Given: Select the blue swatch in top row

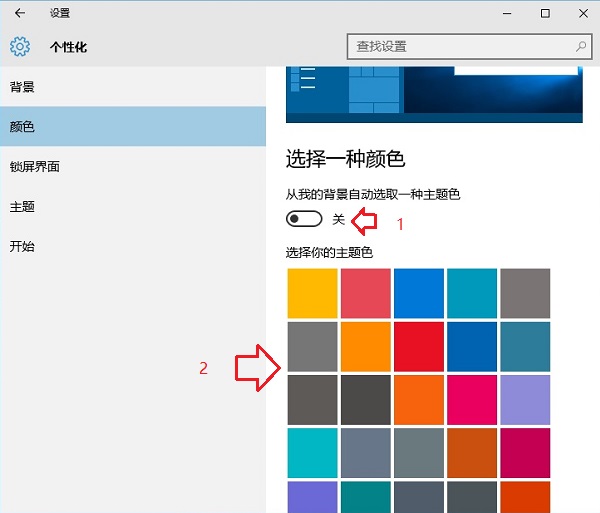Looking at the screenshot, I should click(419, 293).
